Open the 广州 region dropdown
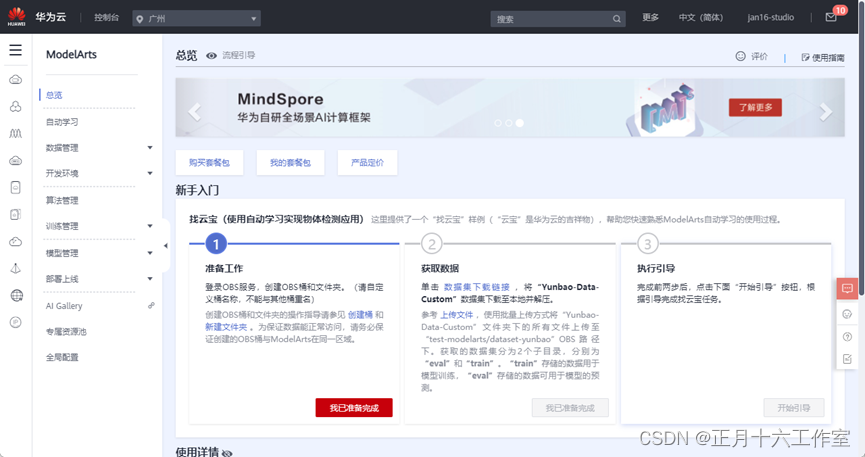Image resolution: width=865 pixels, height=457 pixels. pos(196,18)
